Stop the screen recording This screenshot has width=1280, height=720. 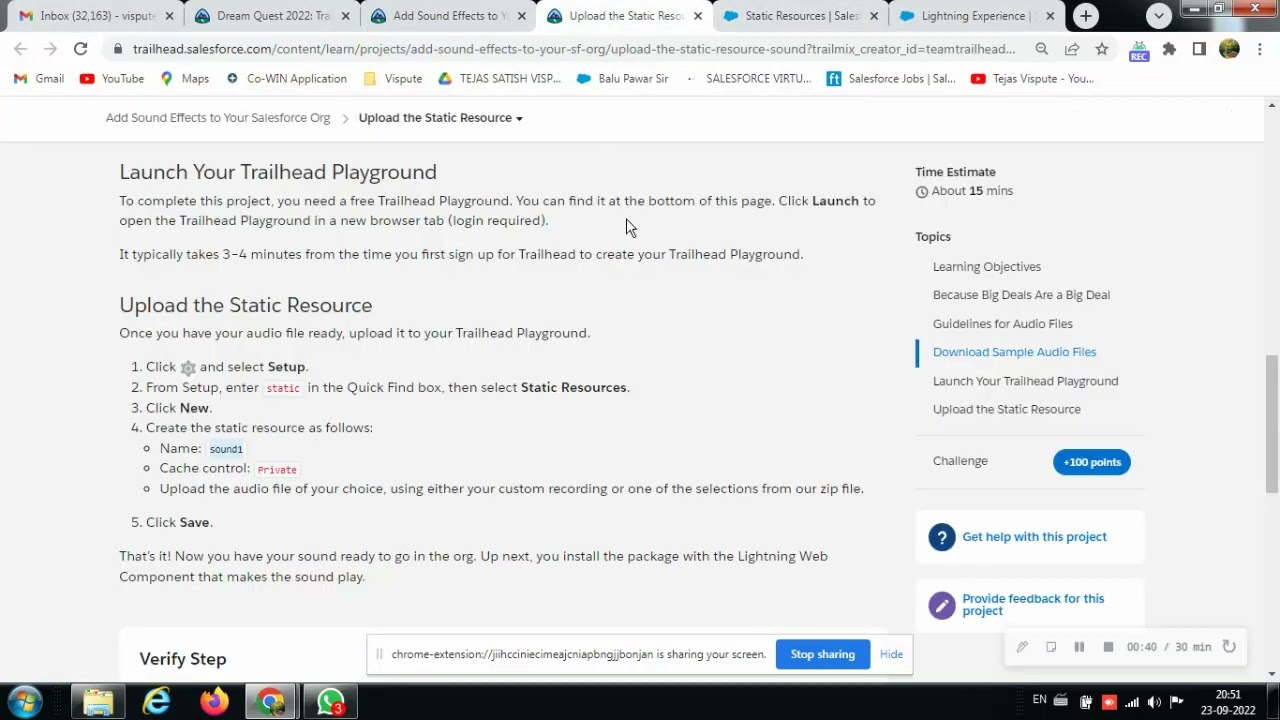1108,647
